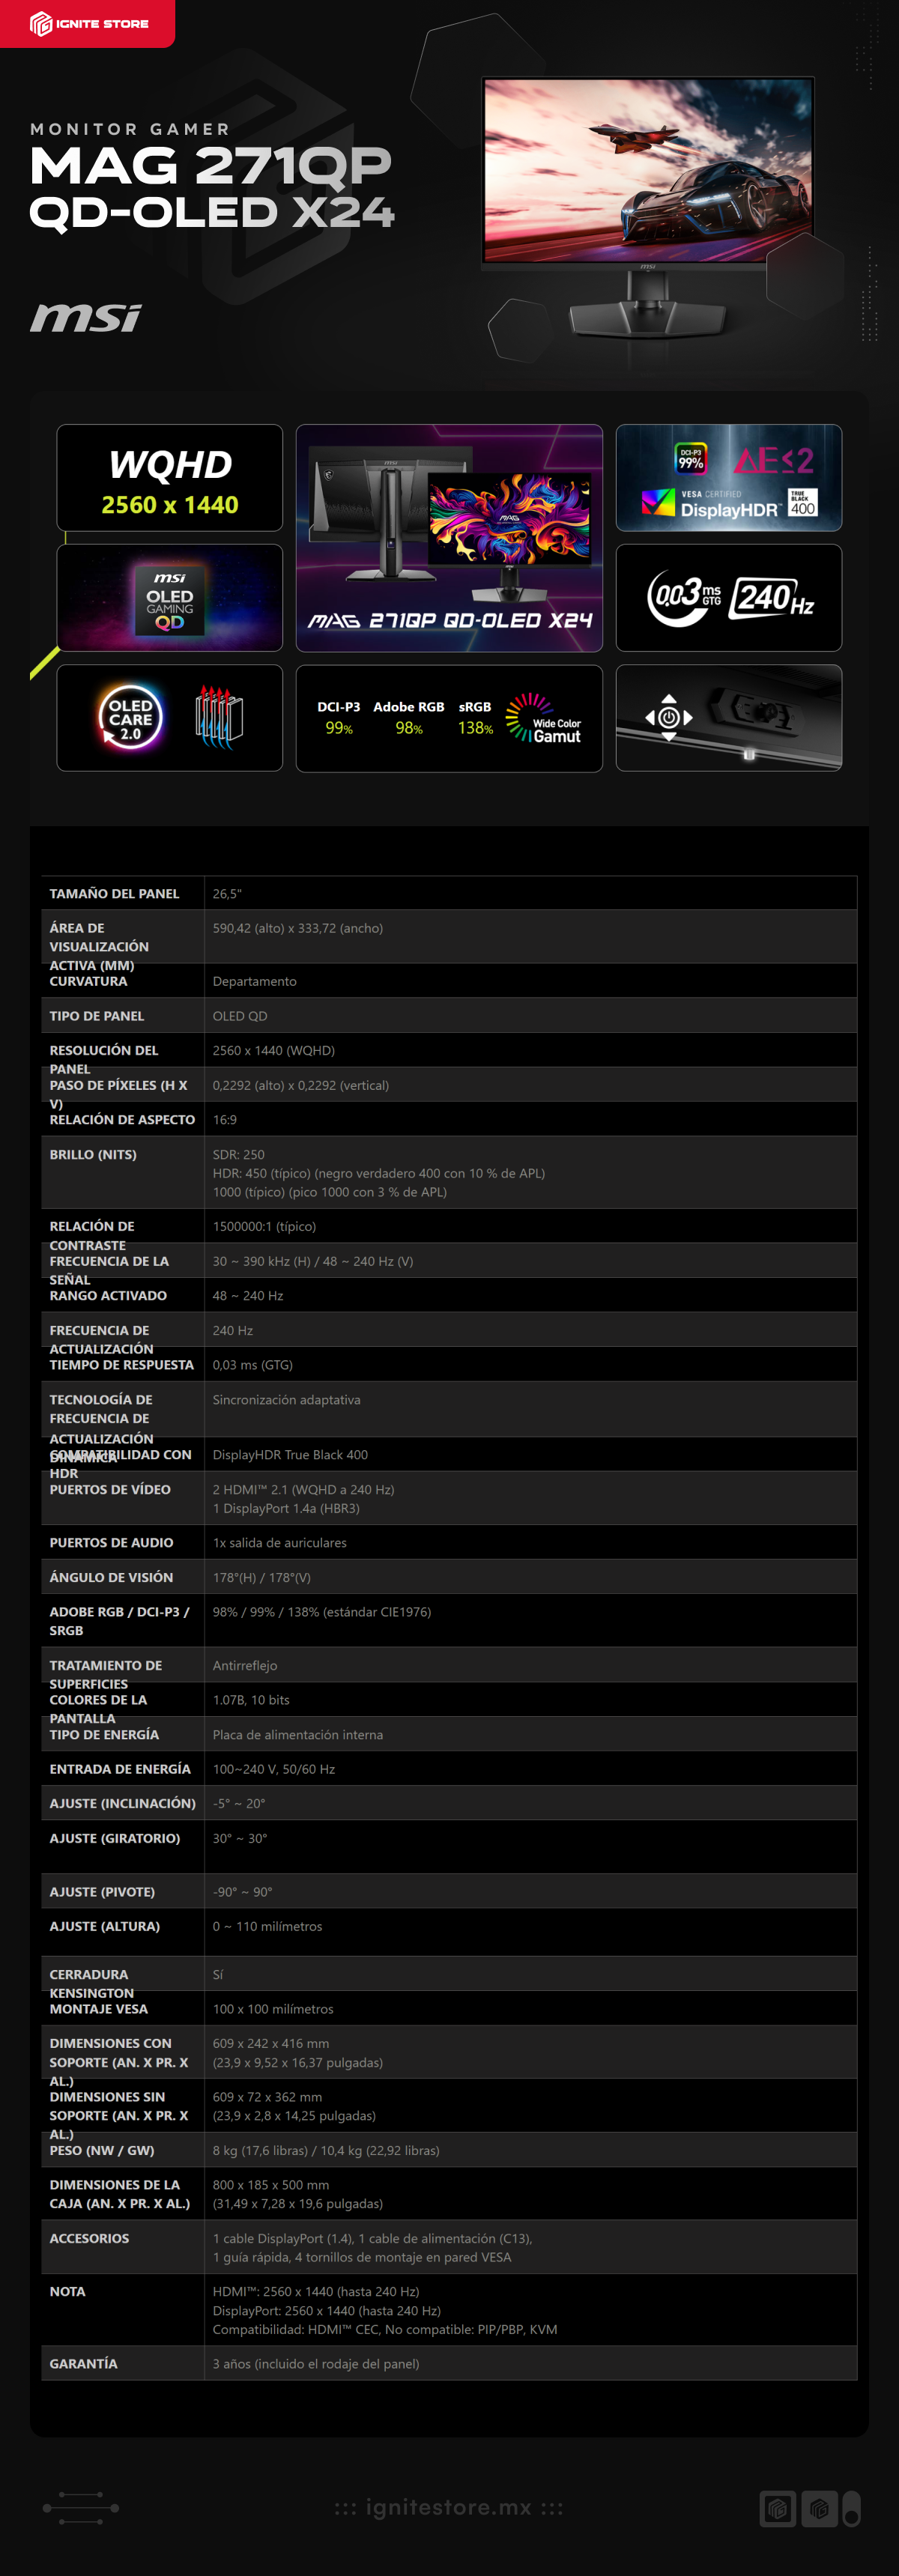The height and width of the screenshot is (2576, 899).
Task: Click the MAG 271QP QD-OLED X24 title
Action: point(212,188)
